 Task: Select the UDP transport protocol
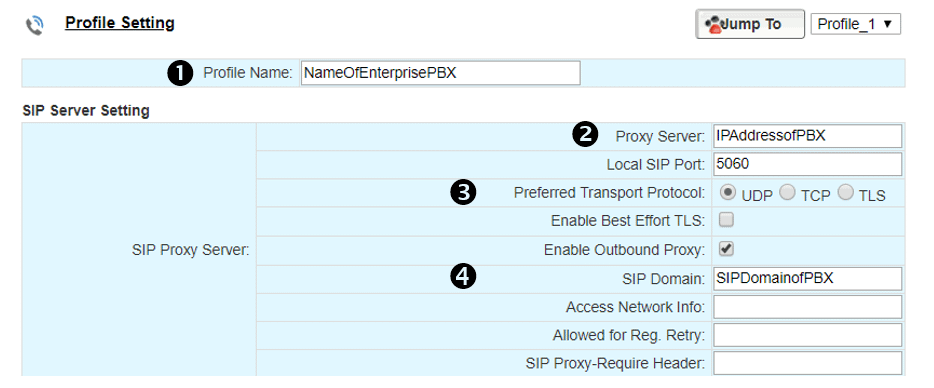[x=727, y=193]
